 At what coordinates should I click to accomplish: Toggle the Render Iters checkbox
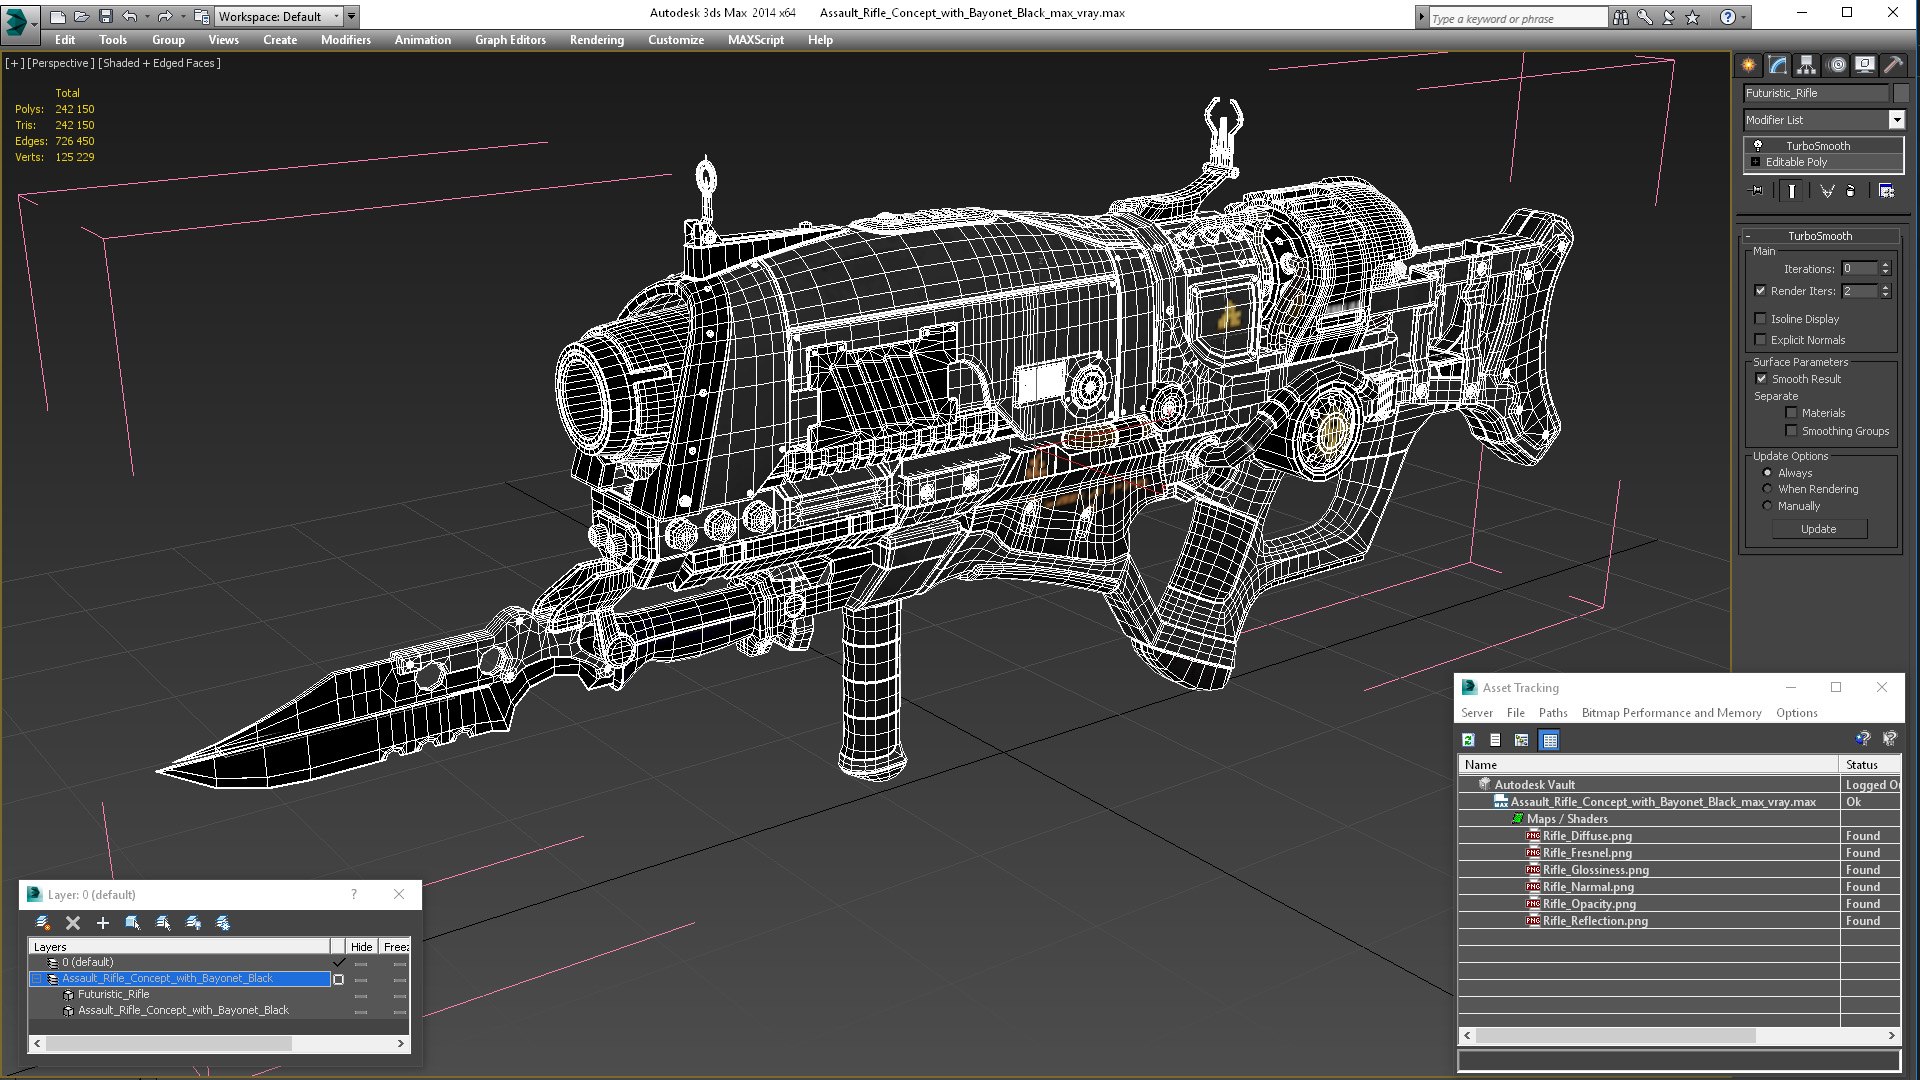coord(1761,291)
